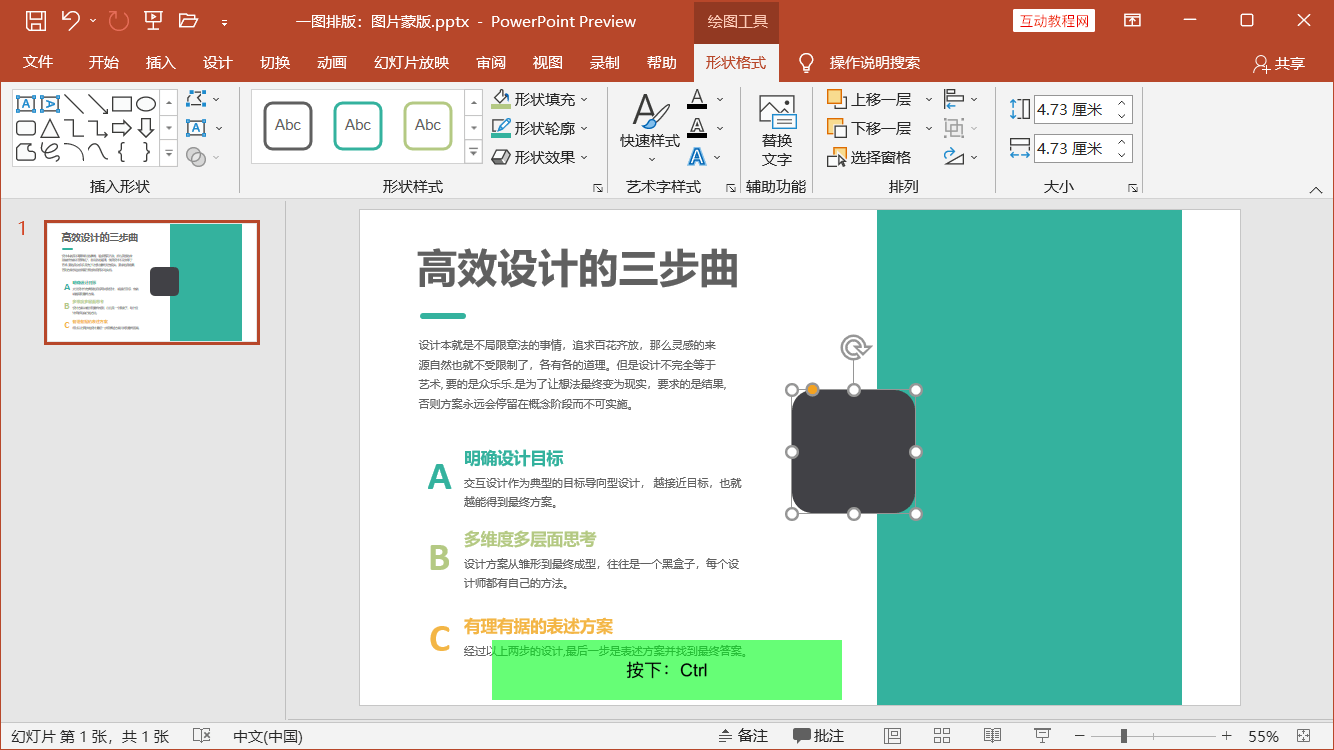Image resolution: width=1334 pixels, height=750 pixels.
Task: Open the Text Outline dropdown arrow
Action: pos(719,128)
